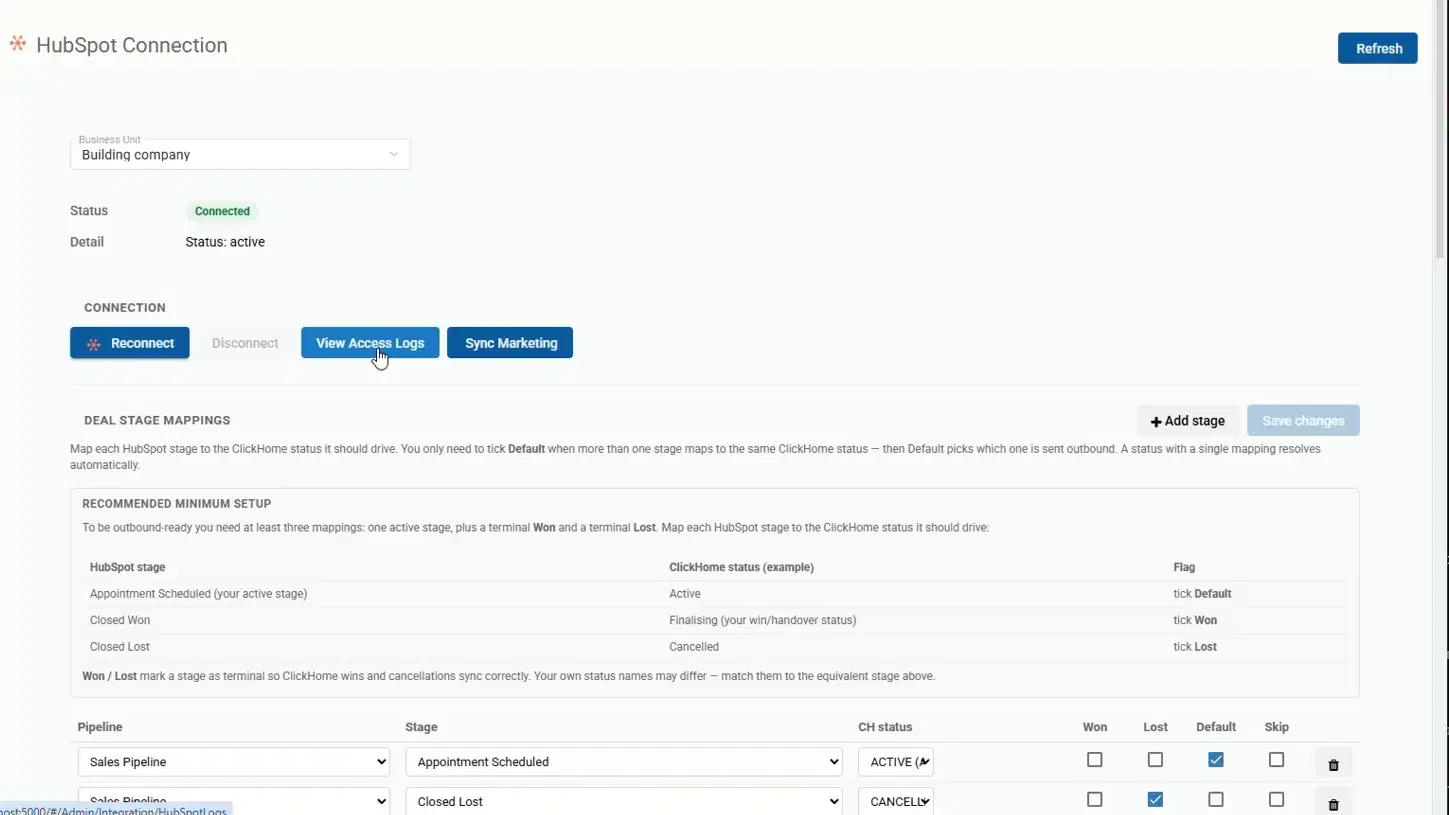Click the CONNECTION section heading
The image size is (1449, 815).
[125, 307]
